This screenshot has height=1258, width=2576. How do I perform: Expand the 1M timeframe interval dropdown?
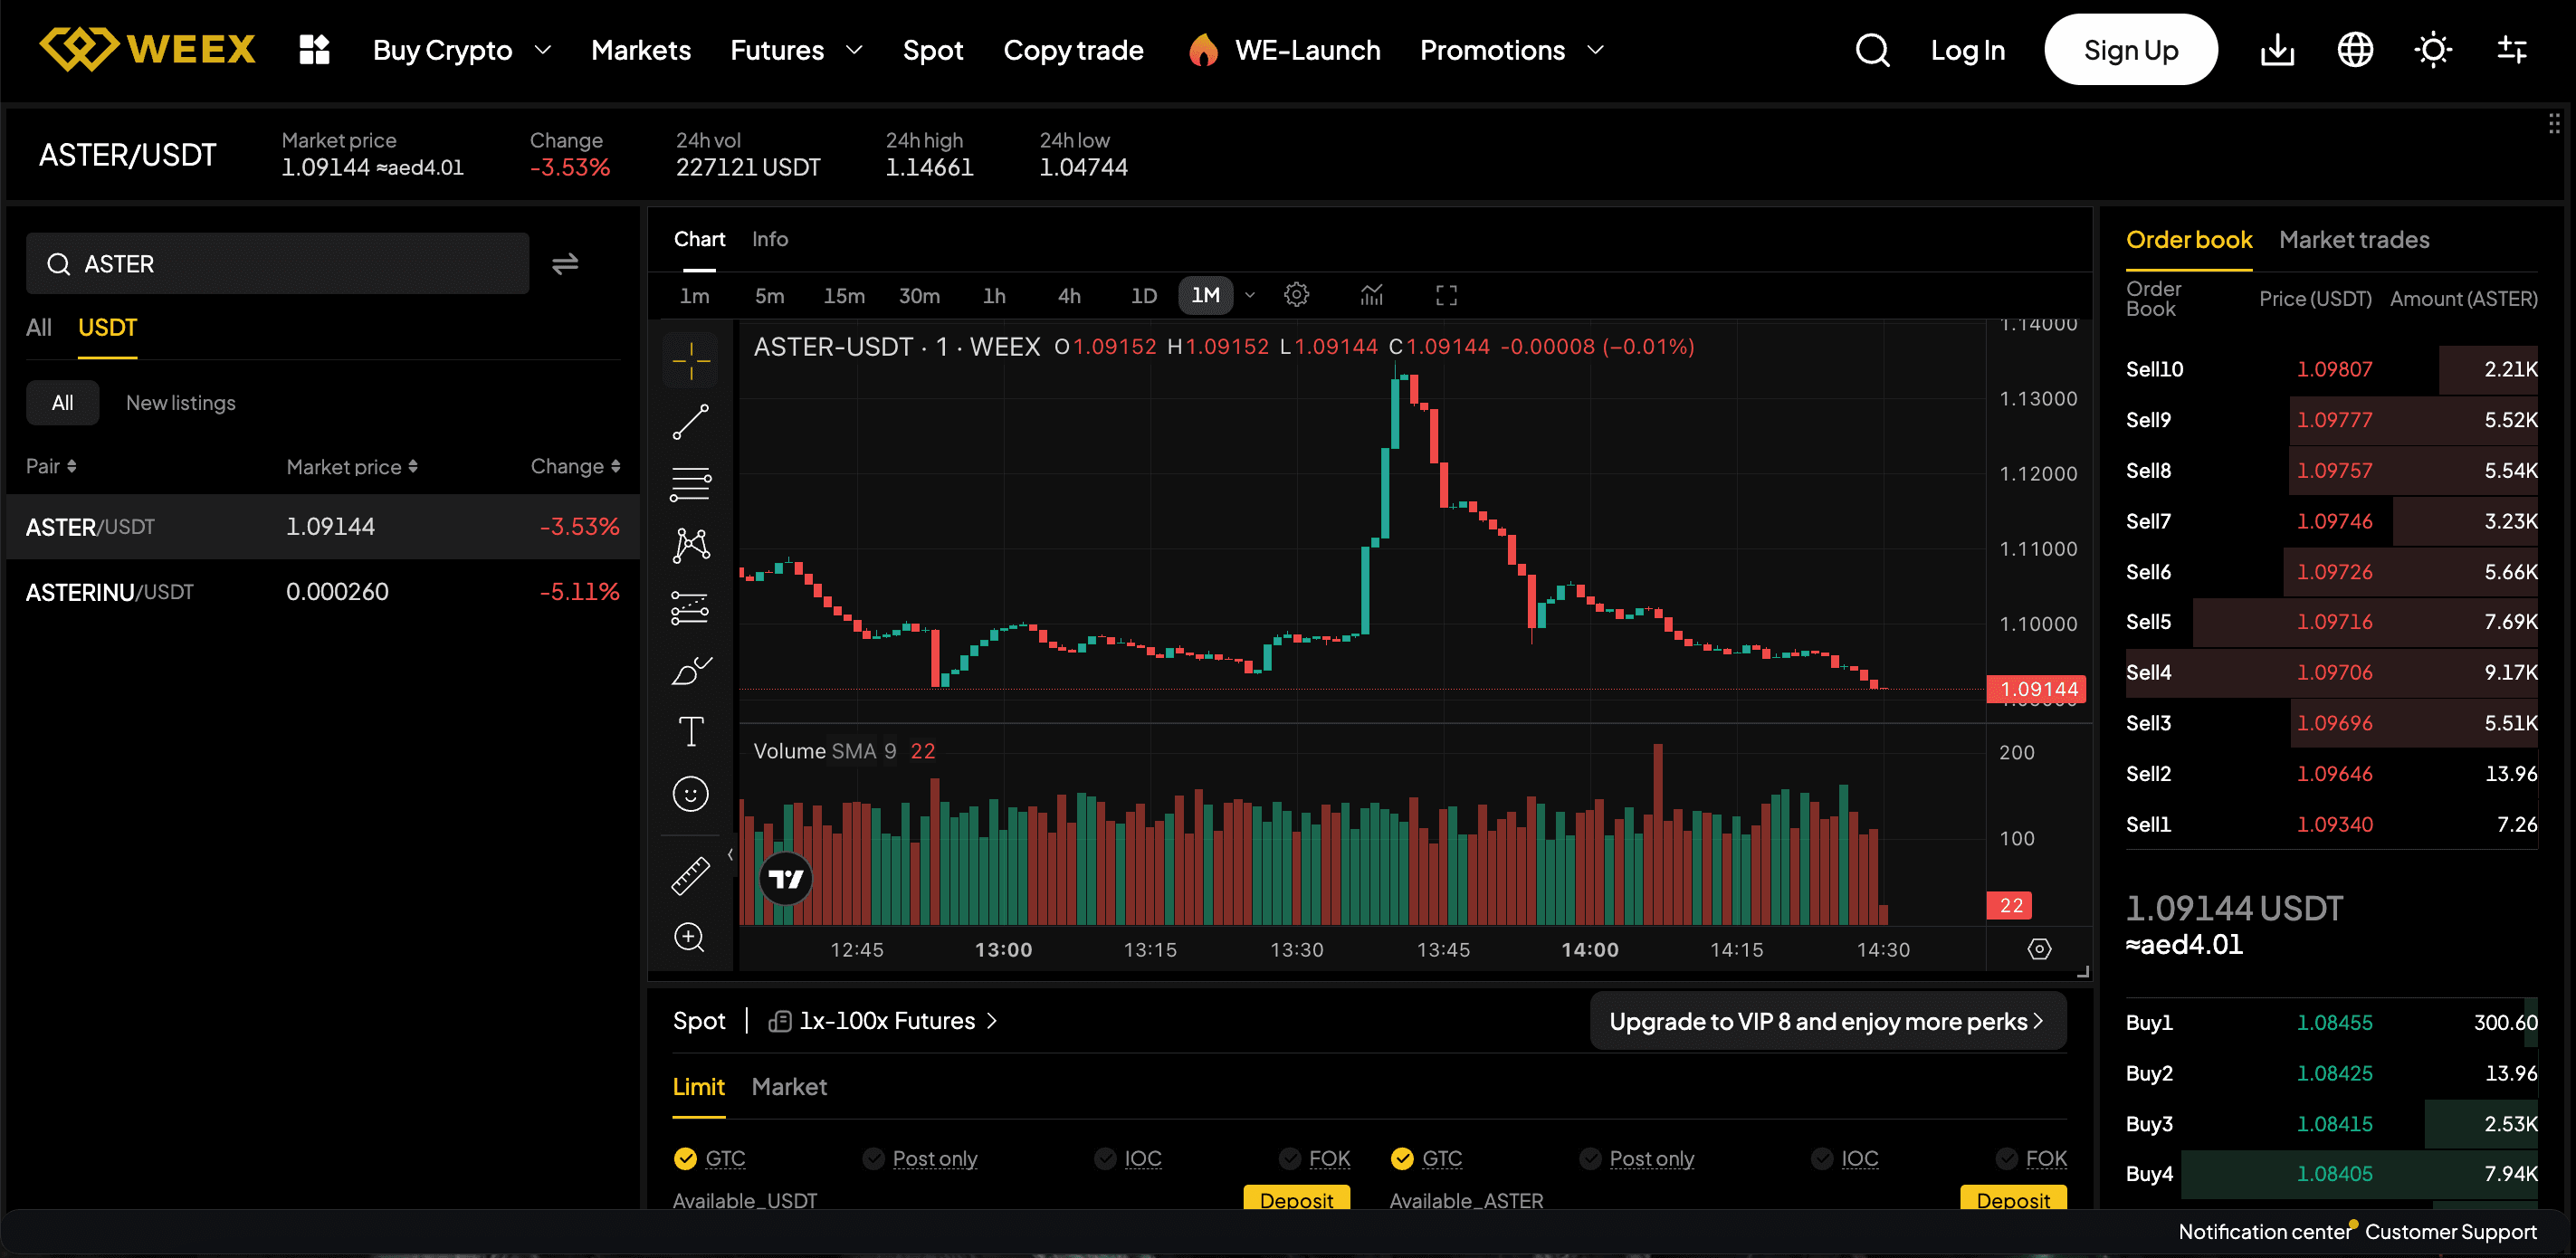[x=1249, y=295]
